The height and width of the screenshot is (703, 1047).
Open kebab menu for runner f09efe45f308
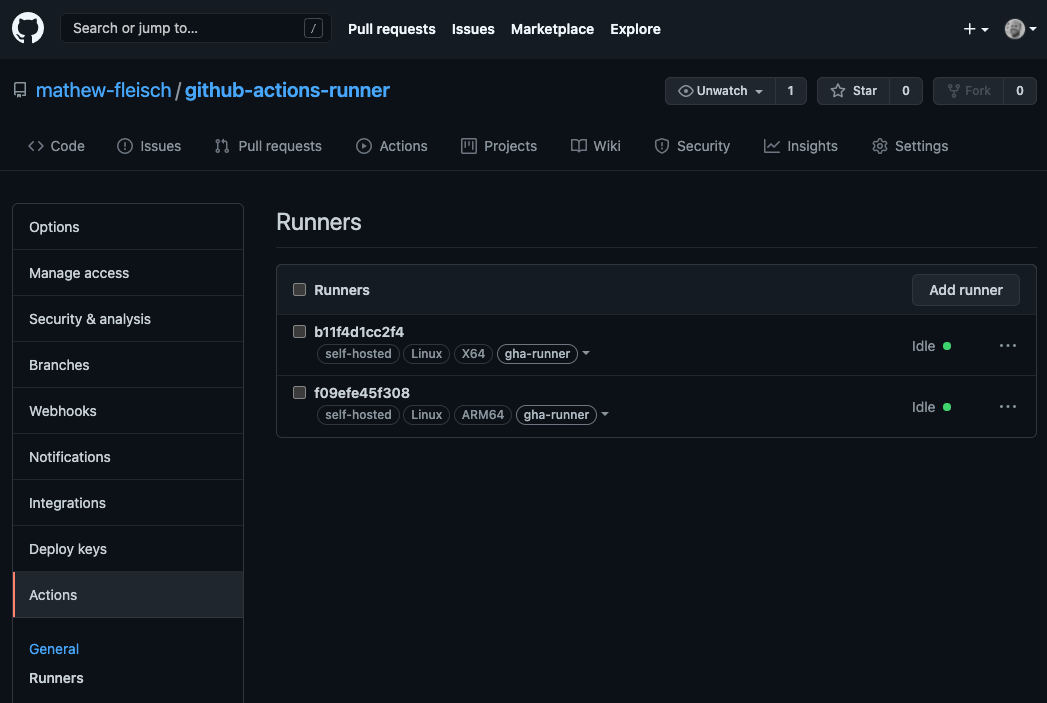click(1008, 407)
